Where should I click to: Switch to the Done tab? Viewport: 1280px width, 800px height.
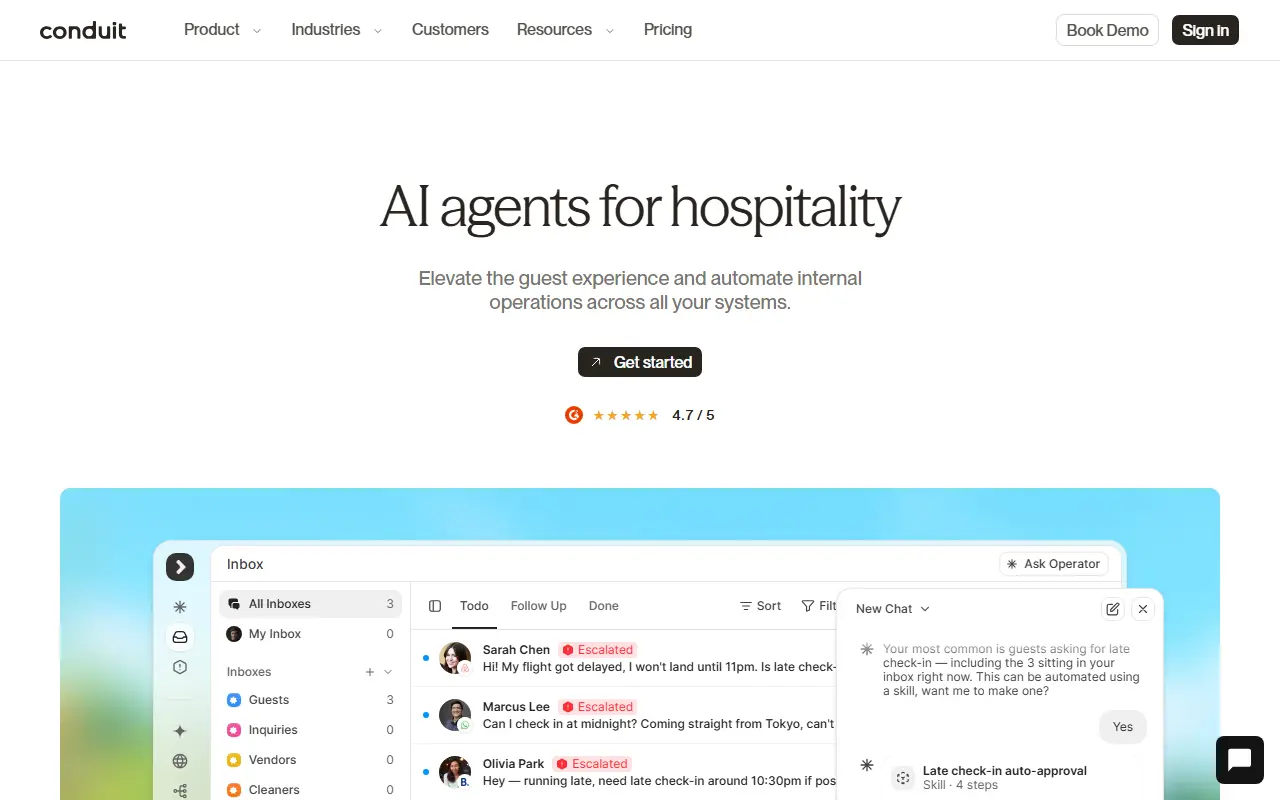[x=603, y=606]
